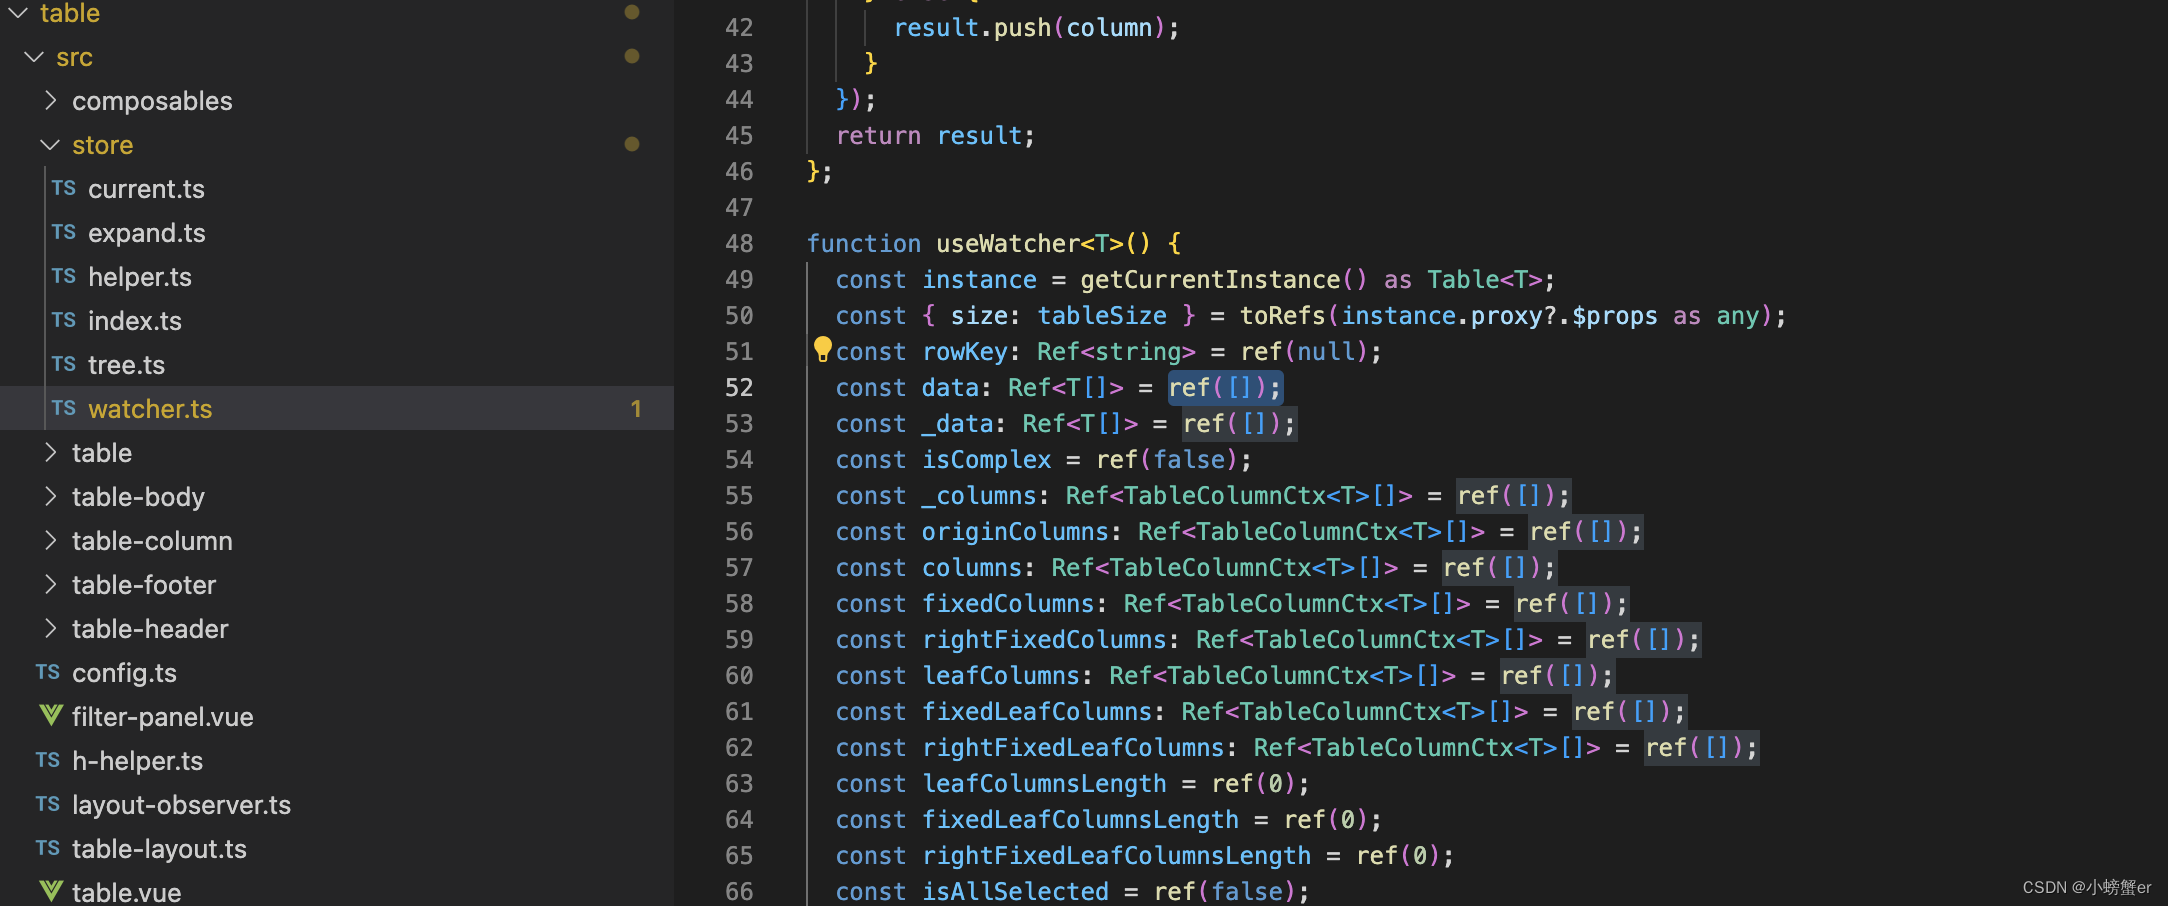
Task: Click the modified dot on the src folder
Action: click(632, 56)
